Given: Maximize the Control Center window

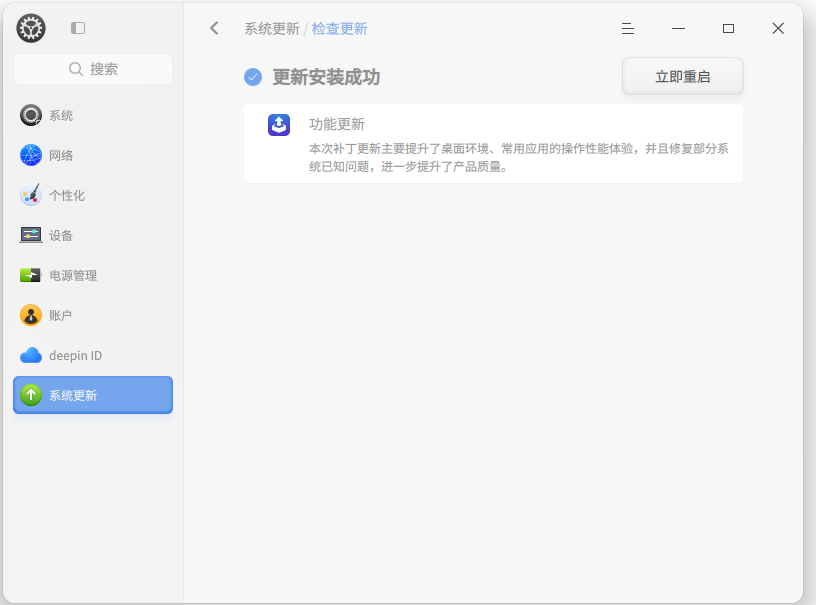Looking at the screenshot, I should pos(728,29).
